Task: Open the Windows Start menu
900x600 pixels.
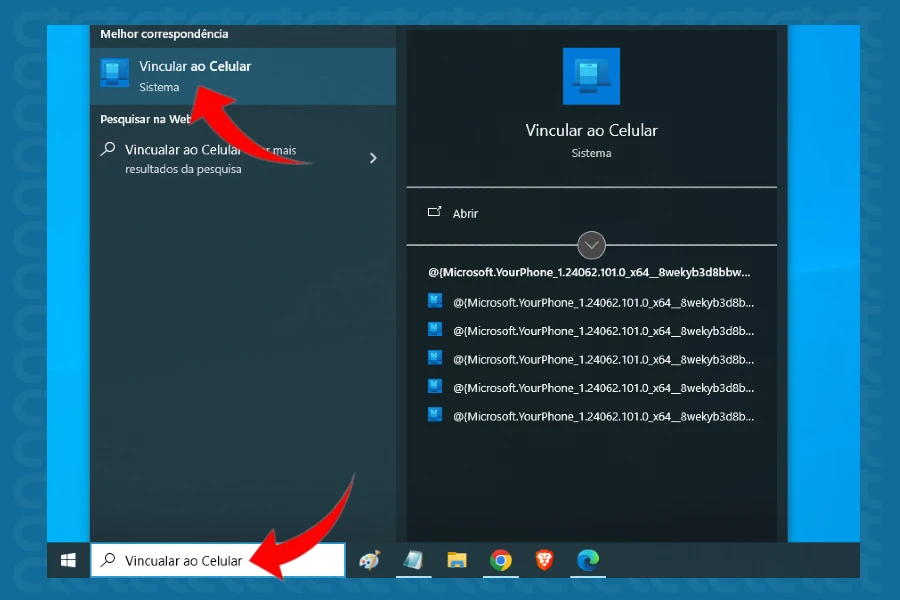Action: 68,560
